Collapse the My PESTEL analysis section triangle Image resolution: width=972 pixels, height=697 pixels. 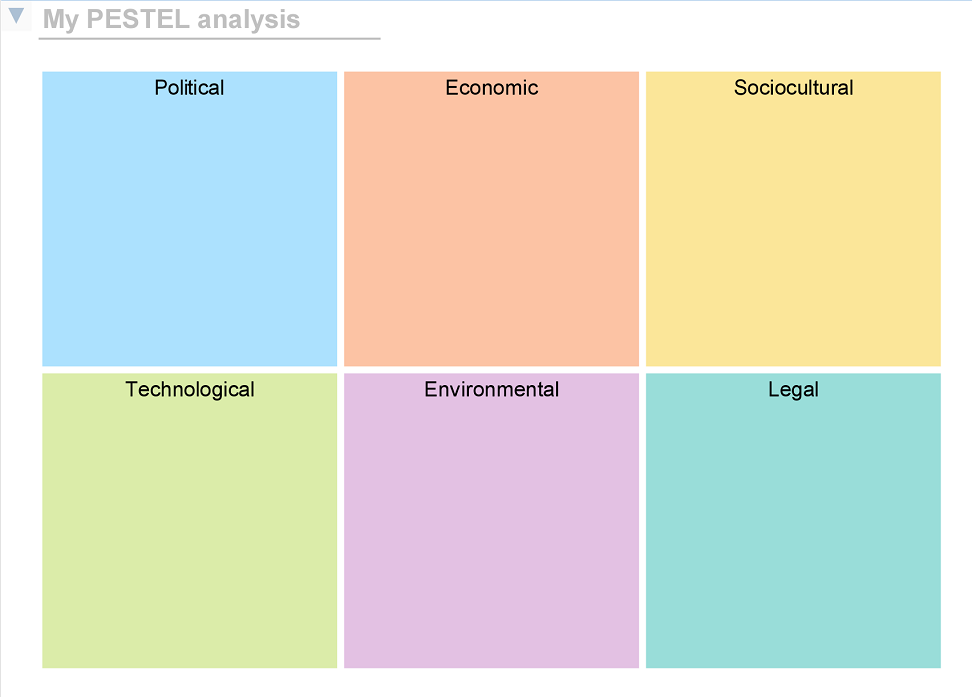(16, 16)
